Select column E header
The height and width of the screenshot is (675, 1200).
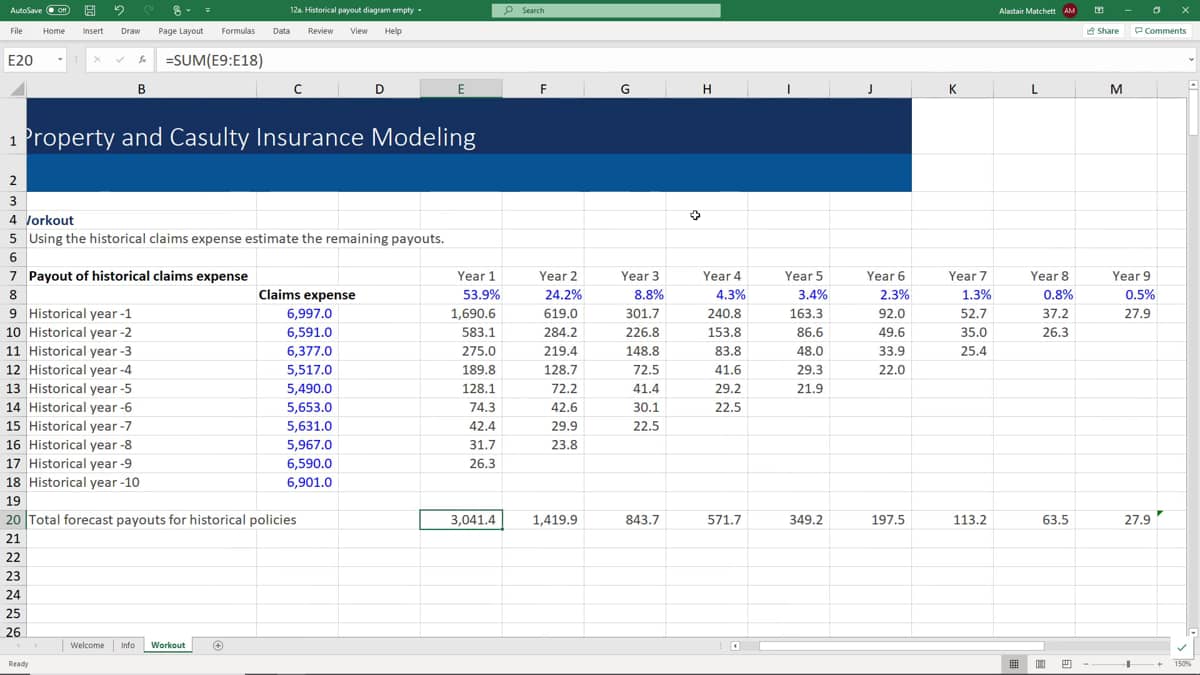pyautogui.click(x=460, y=89)
